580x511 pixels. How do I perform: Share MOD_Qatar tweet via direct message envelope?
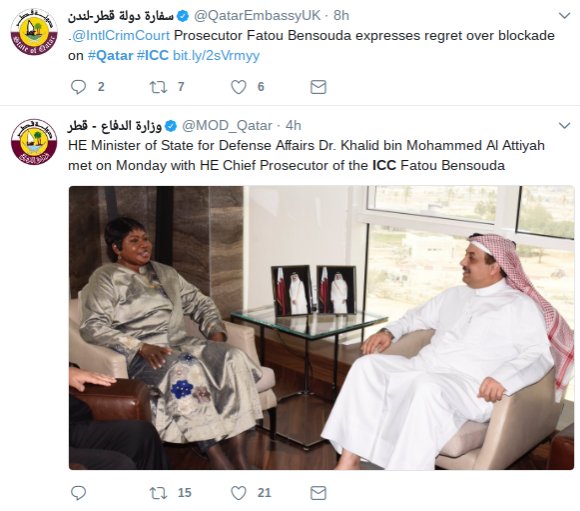point(318,493)
